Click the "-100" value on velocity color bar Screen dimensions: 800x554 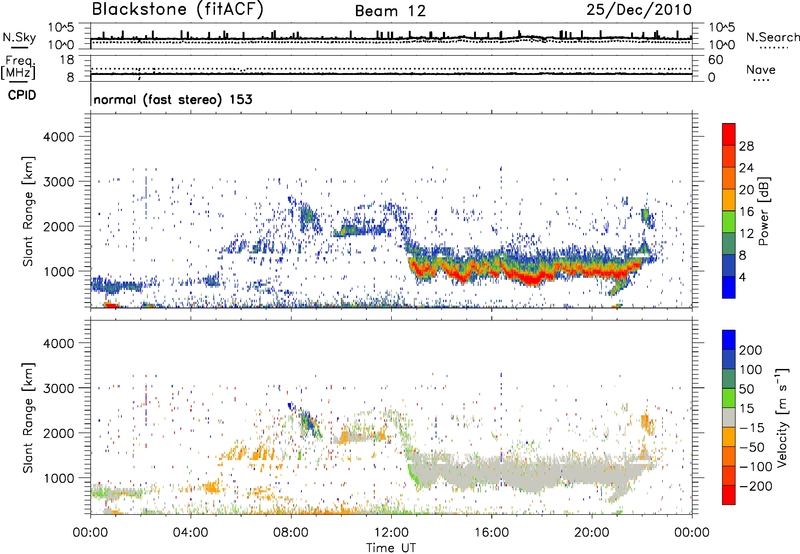(756, 467)
